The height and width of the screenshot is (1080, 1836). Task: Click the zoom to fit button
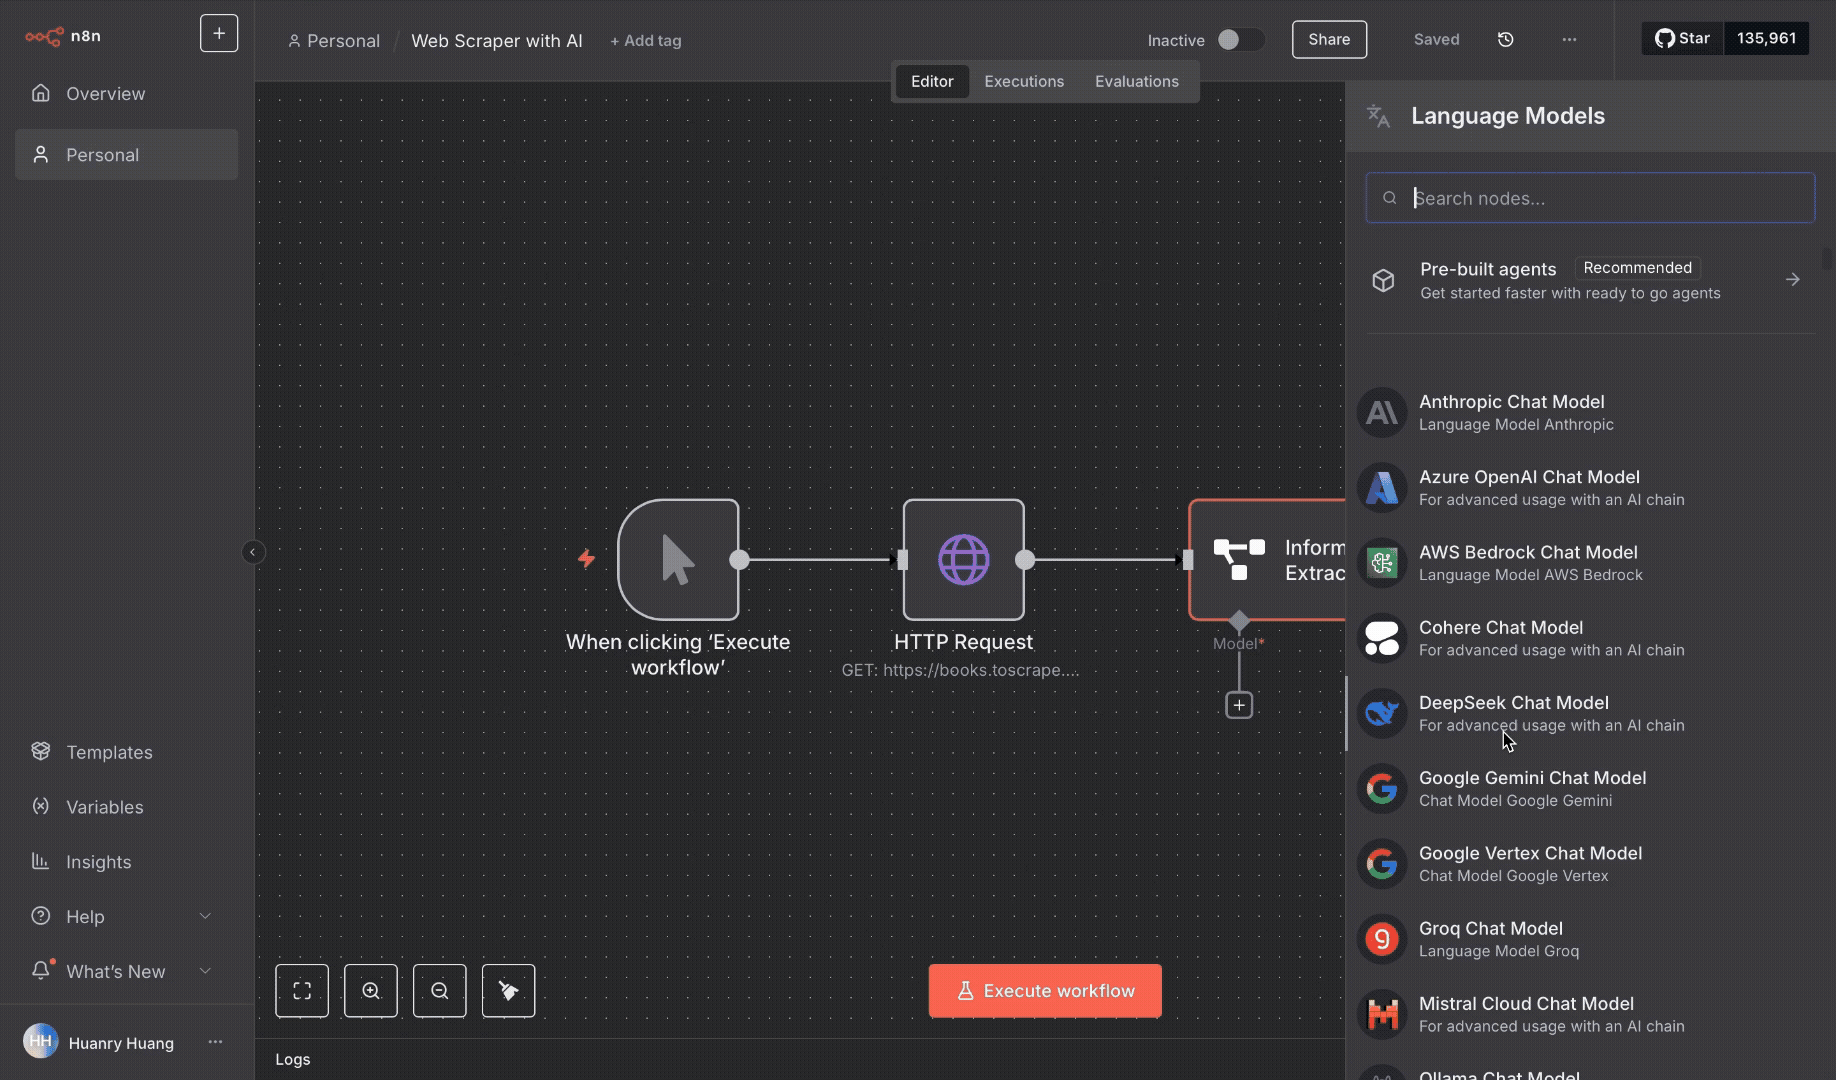pos(302,991)
